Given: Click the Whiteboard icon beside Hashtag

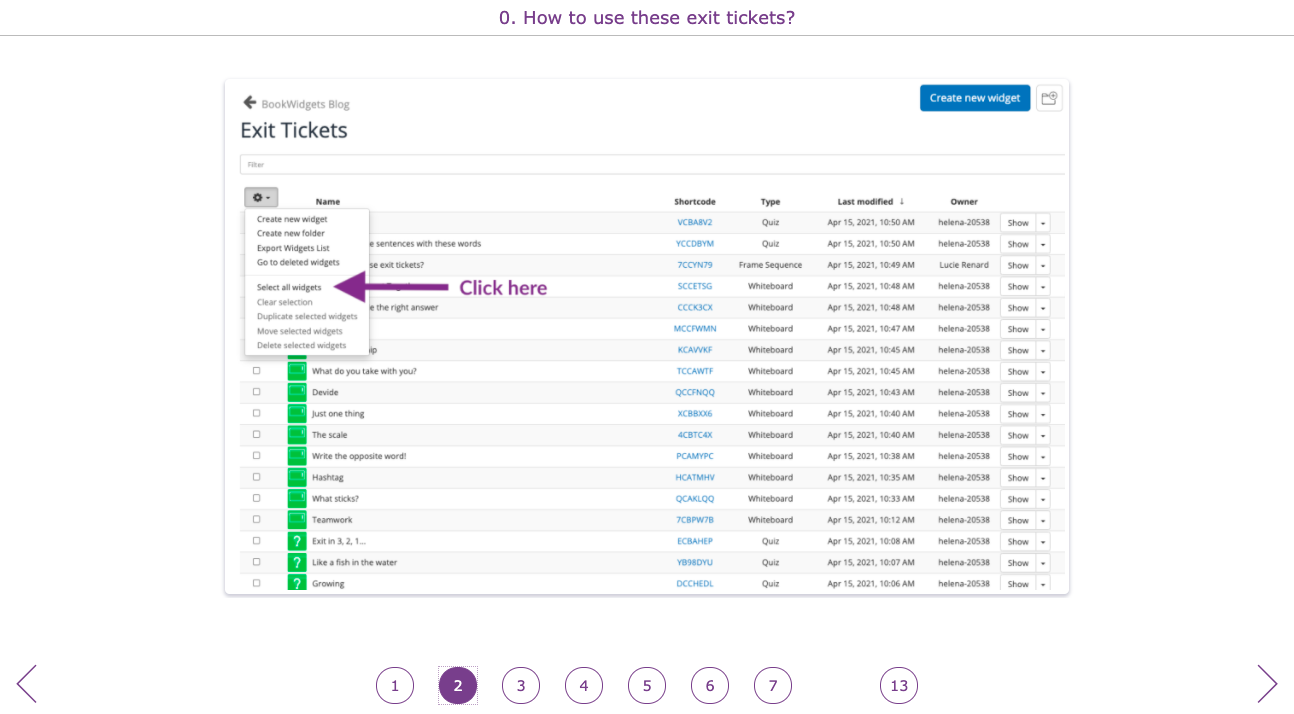Looking at the screenshot, I should click(297, 477).
